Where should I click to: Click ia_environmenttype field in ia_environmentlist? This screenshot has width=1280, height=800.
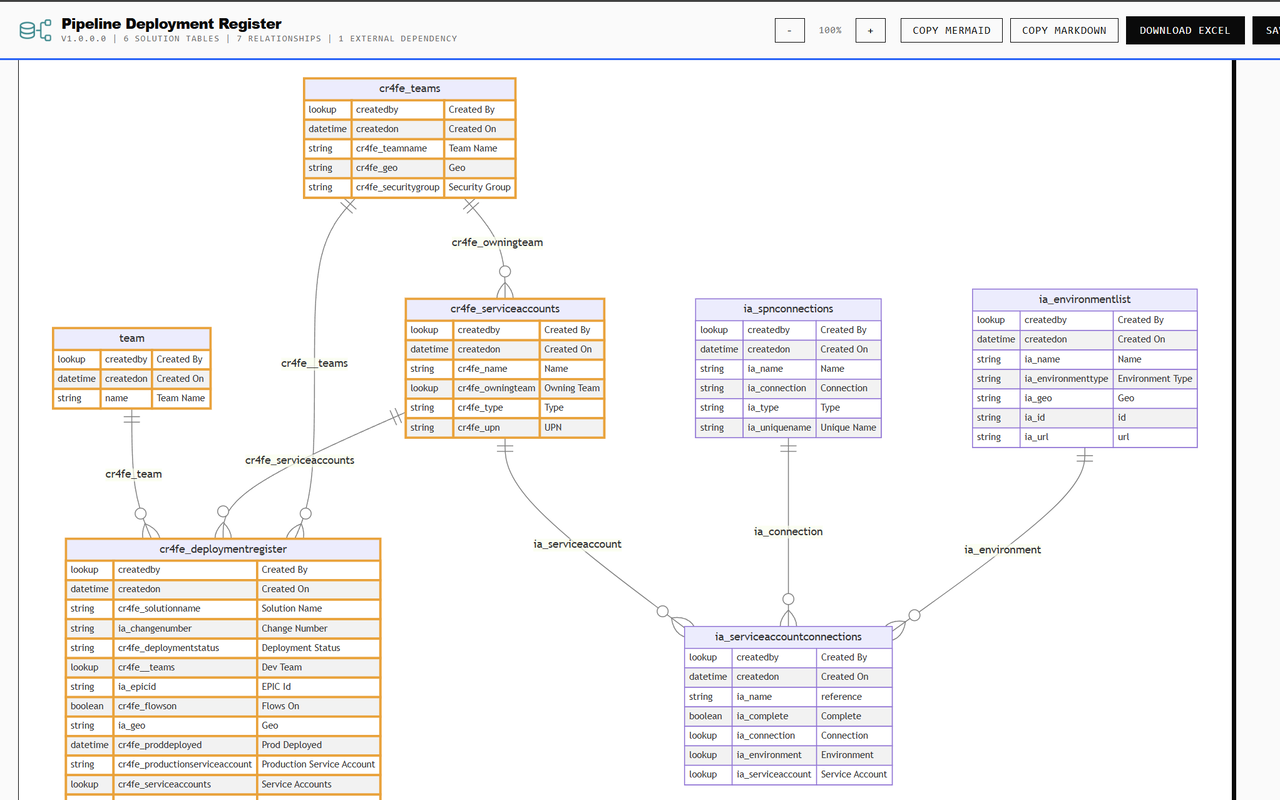point(1066,379)
